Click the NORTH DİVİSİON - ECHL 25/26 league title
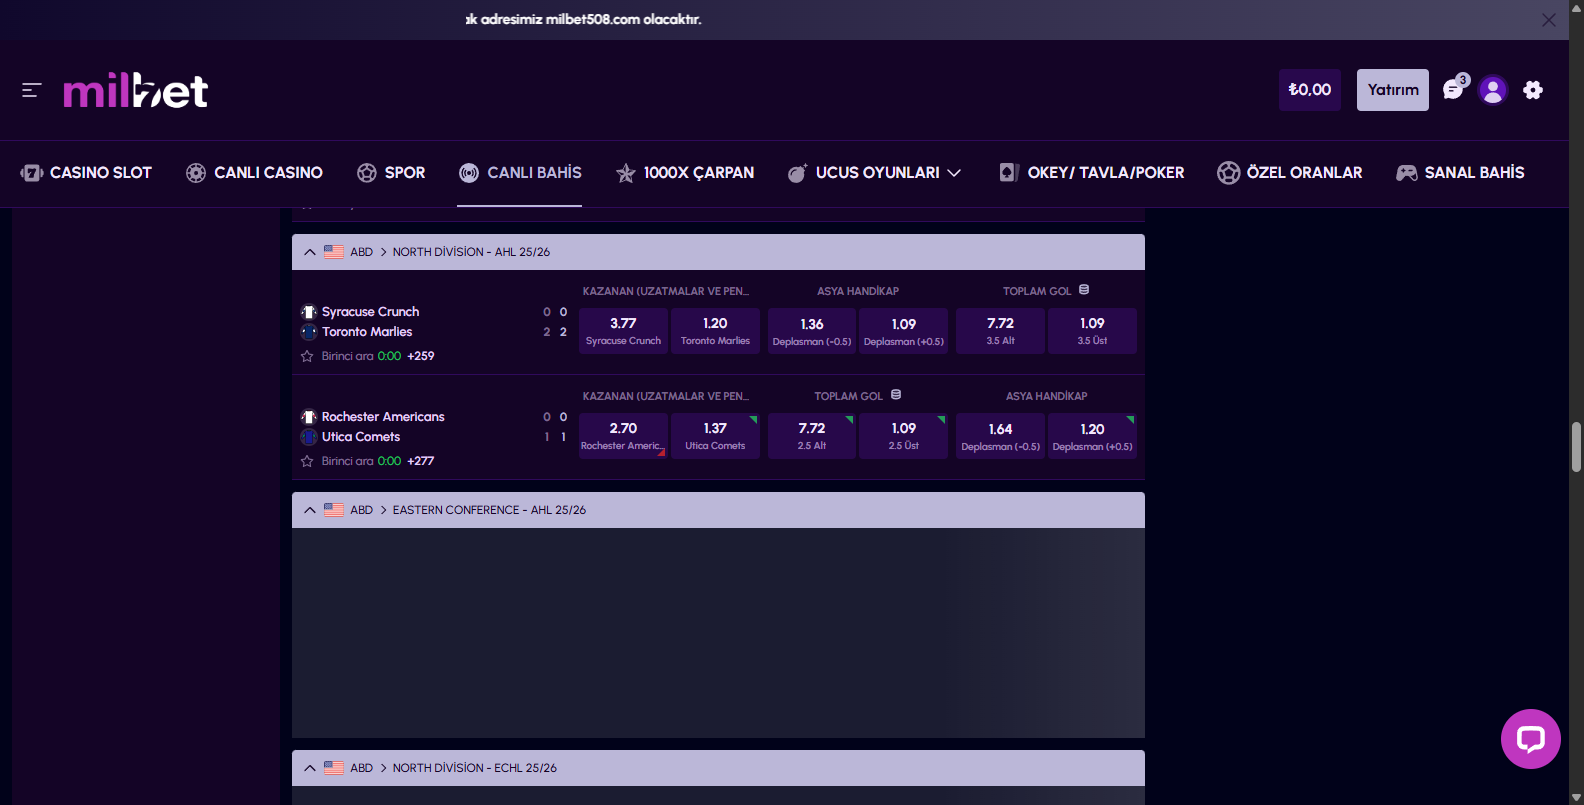Viewport: 1584px width, 805px height. pyautogui.click(x=475, y=768)
